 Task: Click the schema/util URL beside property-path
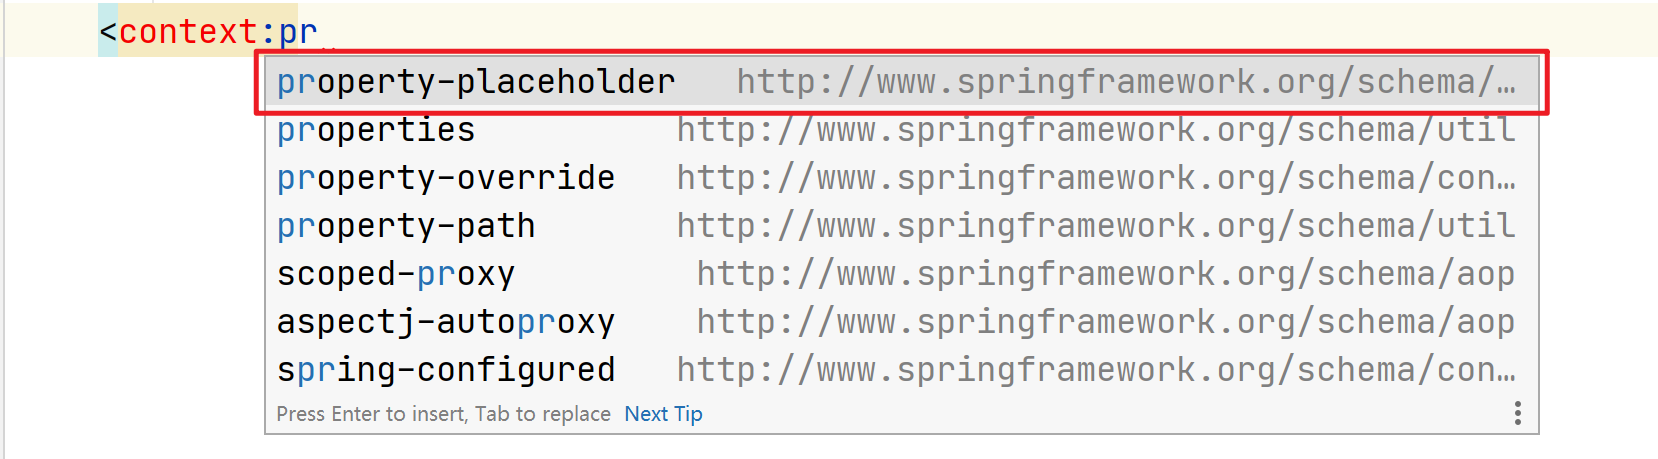1096,226
